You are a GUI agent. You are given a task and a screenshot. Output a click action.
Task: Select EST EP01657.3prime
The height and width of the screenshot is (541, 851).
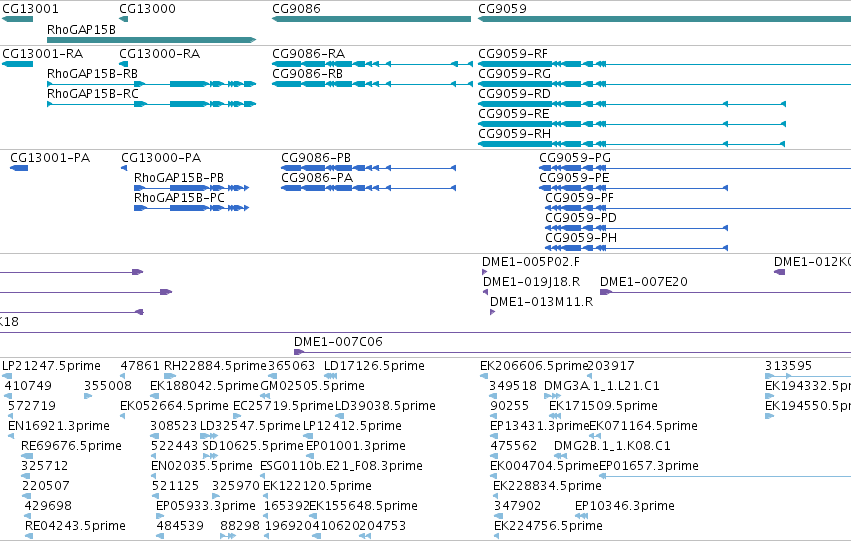click(x=649, y=466)
